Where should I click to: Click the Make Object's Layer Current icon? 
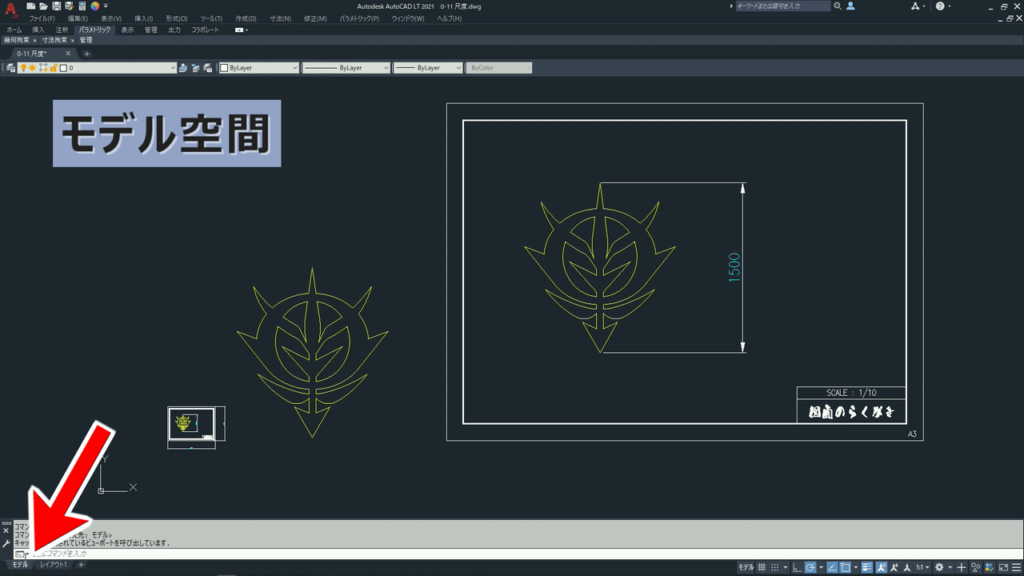pos(183,68)
